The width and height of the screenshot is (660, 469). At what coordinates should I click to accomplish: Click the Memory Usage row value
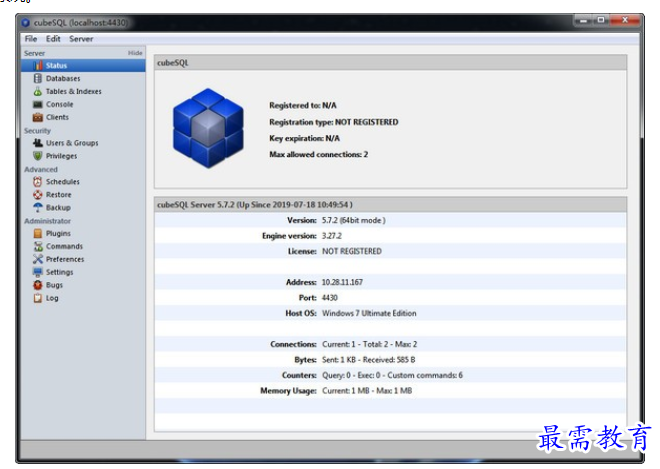tap(367, 391)
